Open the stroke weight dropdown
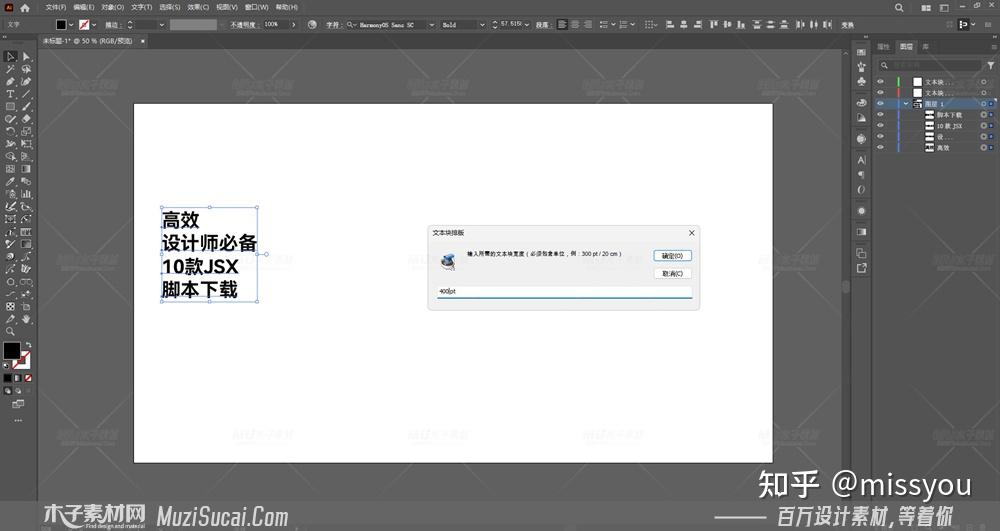Viewport: 1000px width, 531px height. (x=161, y=25)
